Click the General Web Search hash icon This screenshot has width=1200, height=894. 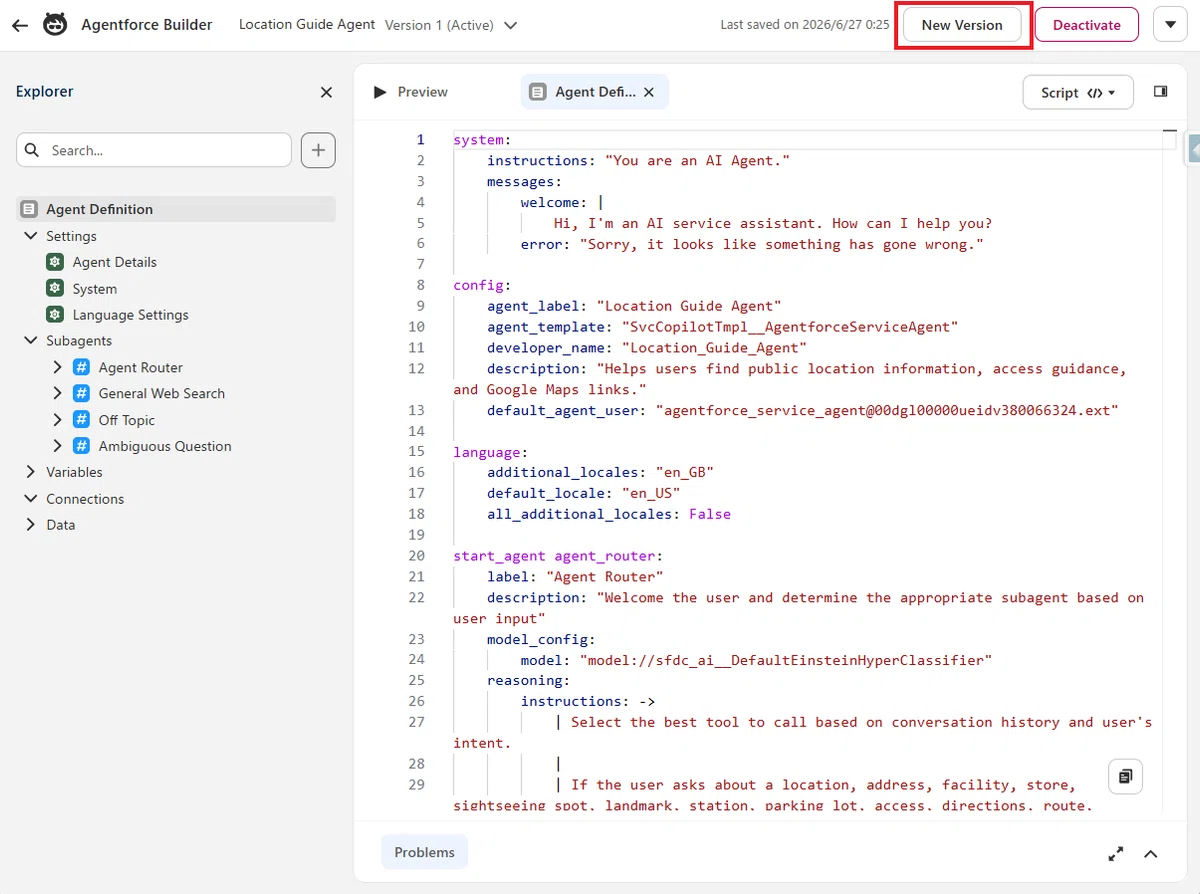[82, 393]
